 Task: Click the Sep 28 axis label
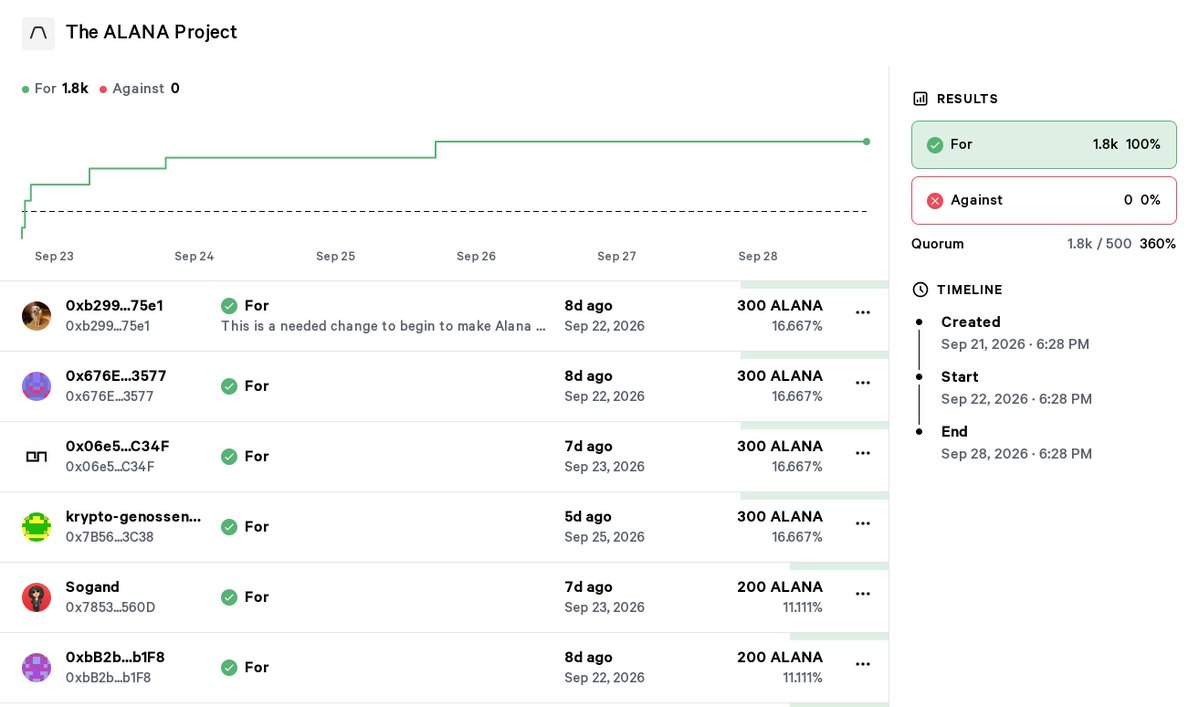click(x=758, y=256)
